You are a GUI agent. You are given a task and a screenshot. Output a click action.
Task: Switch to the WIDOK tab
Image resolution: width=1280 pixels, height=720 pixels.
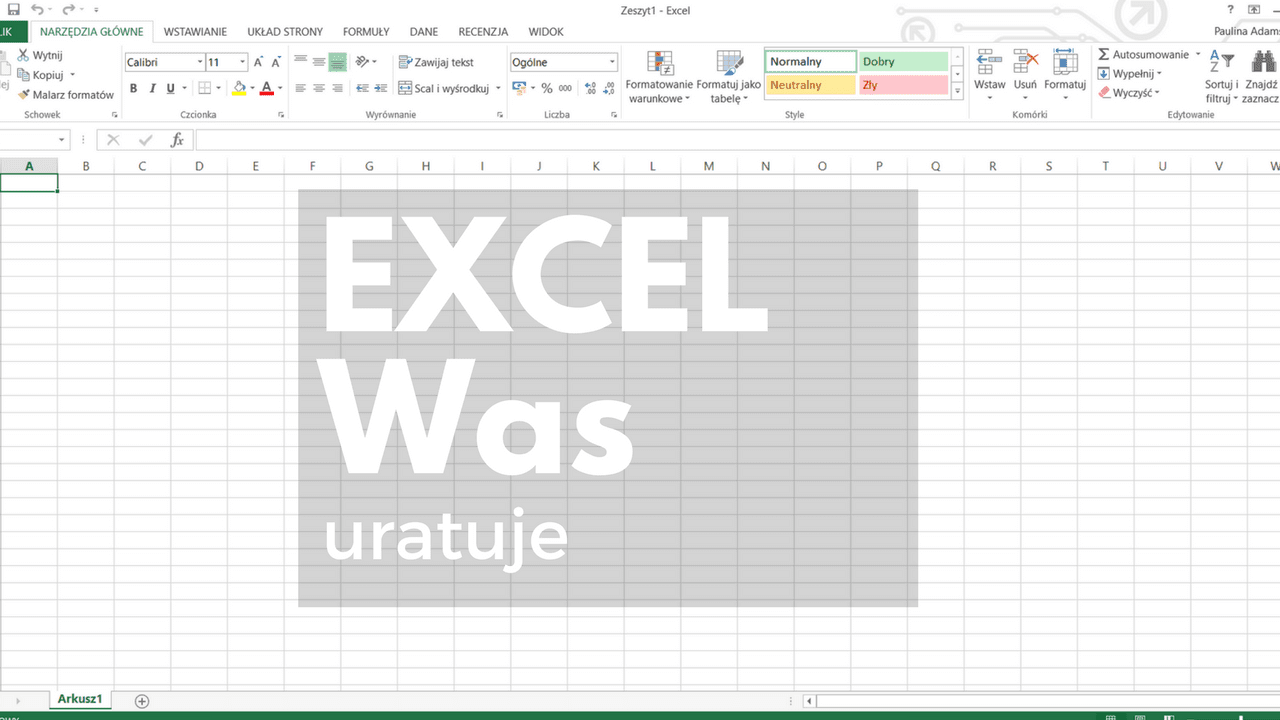click(x=546, y=32)
